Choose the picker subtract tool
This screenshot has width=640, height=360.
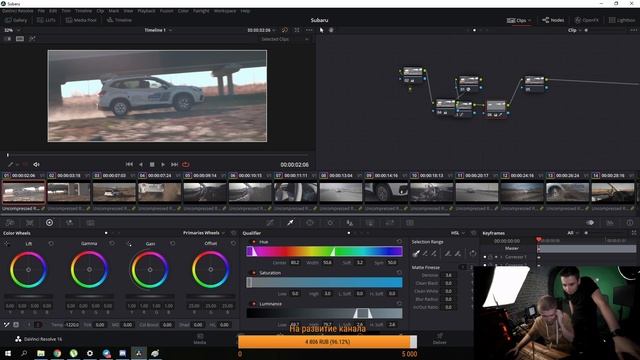click(425, 253)
